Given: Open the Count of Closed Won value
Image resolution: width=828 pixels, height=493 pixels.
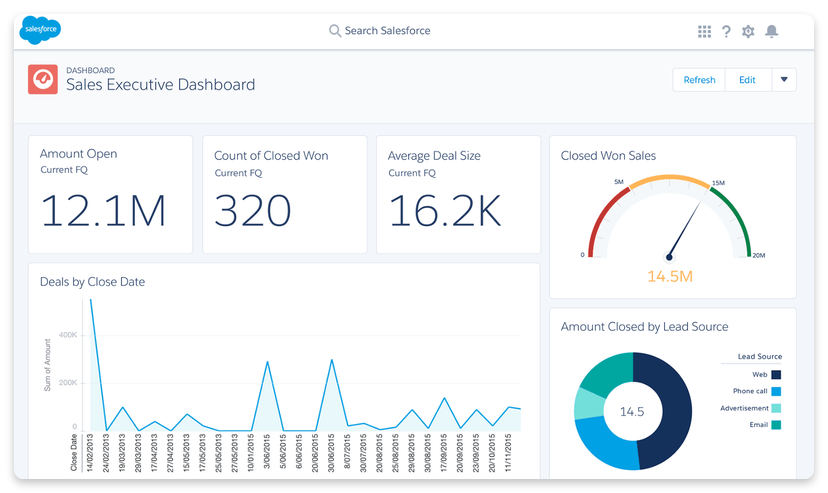Looking at the screenshot, I should pos(252,211).
